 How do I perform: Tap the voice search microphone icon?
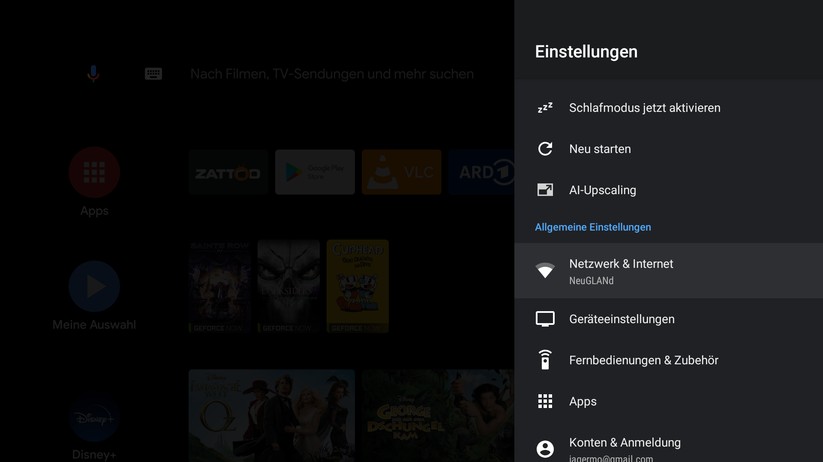pyautogui.click(x=93, y=74)
